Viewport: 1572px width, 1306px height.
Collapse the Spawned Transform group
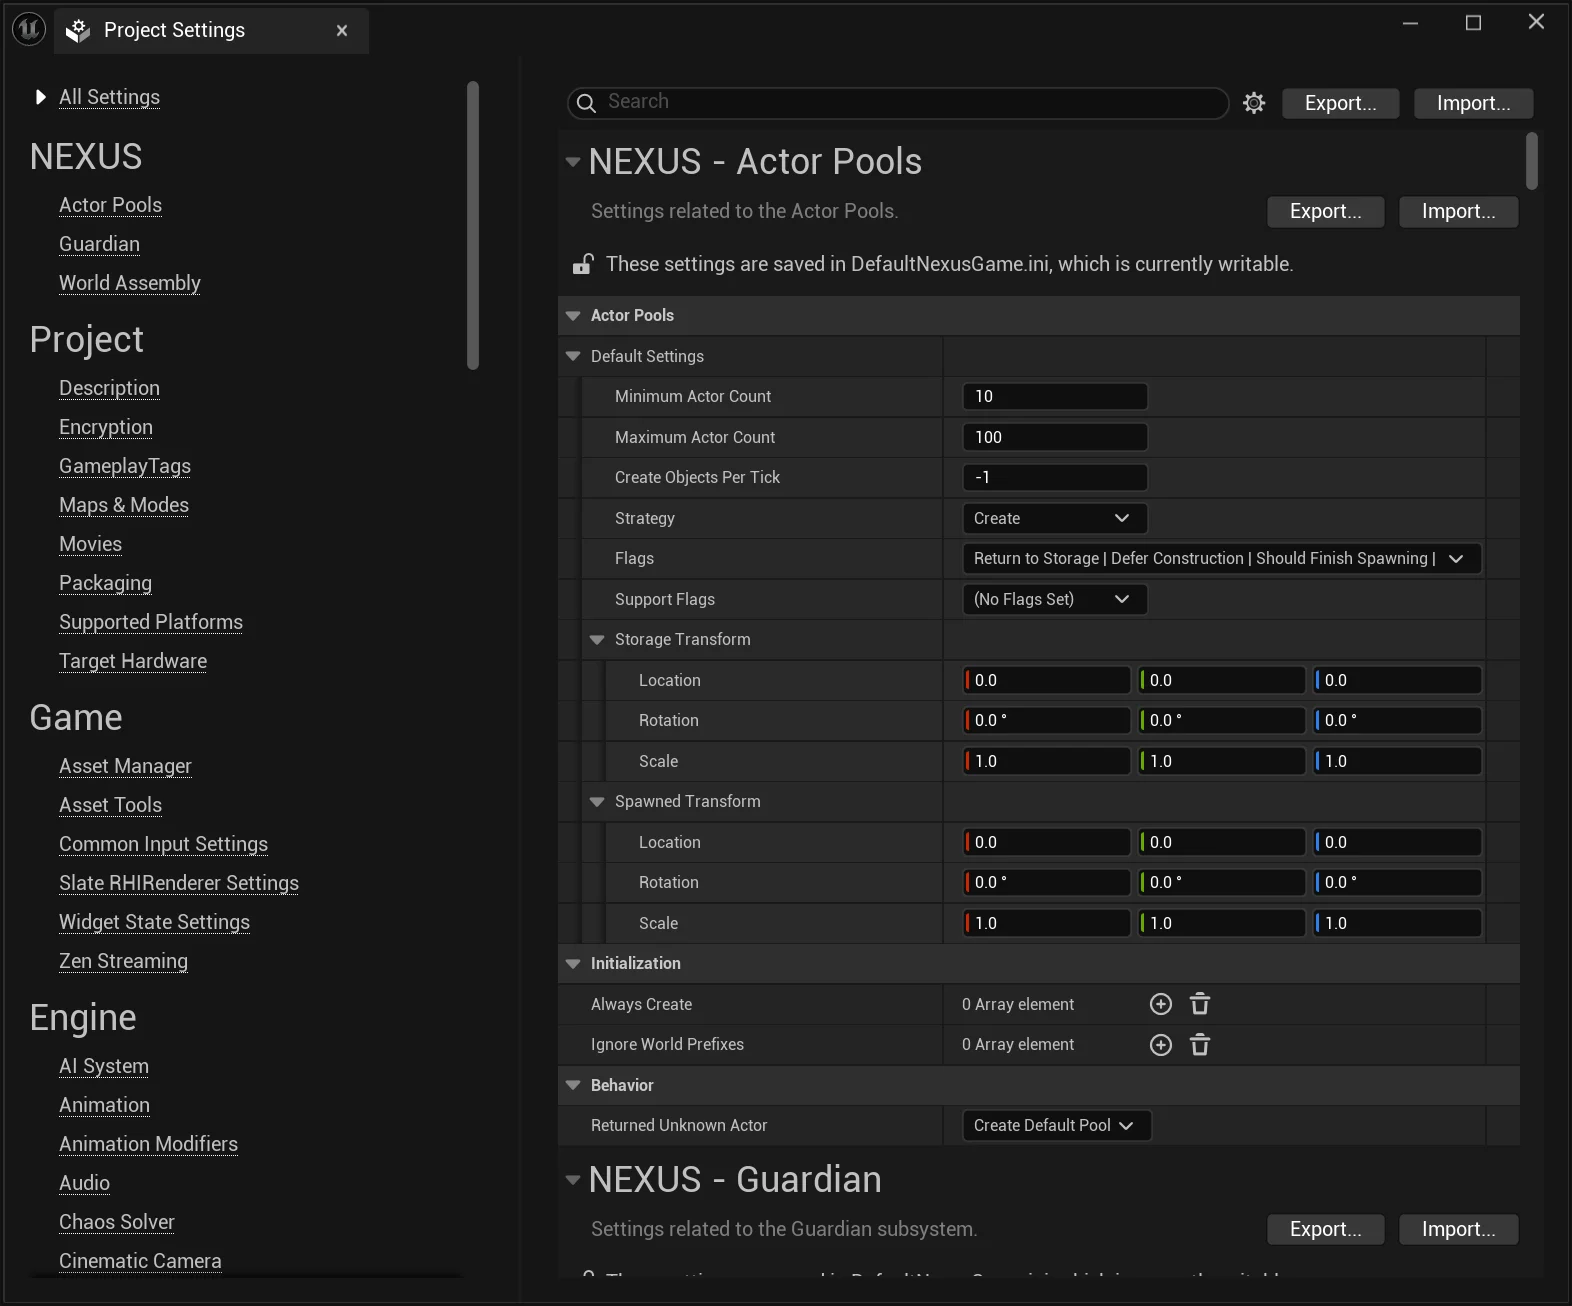[x=597, y=802]
